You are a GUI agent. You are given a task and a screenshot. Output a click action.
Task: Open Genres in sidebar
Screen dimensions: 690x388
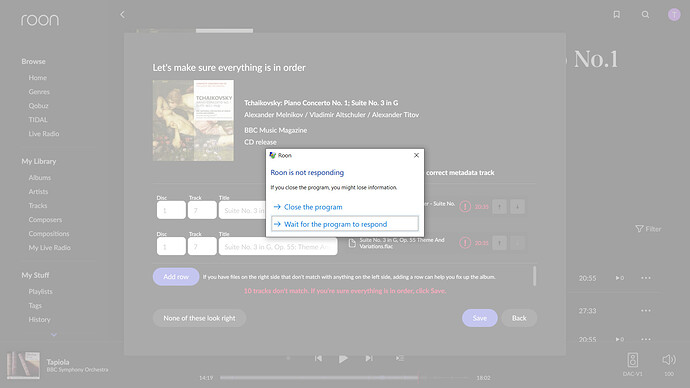[x=39, y=92]
